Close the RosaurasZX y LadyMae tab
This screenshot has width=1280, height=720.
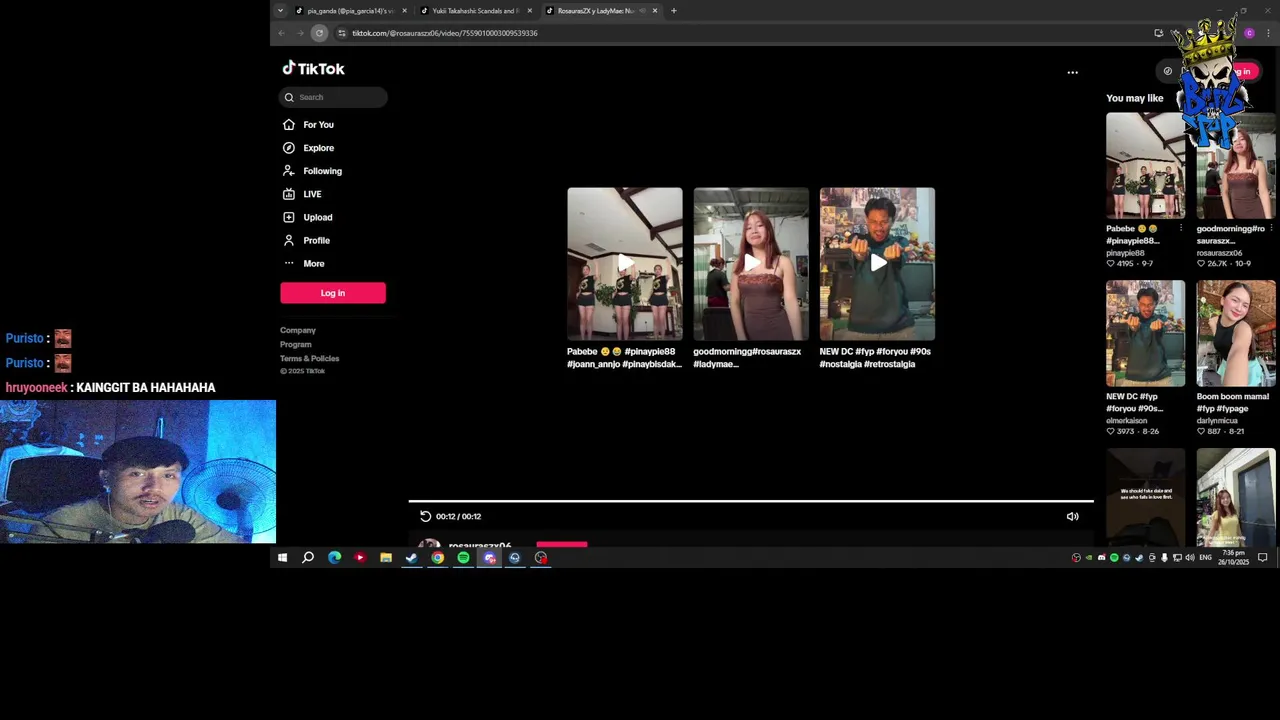tap(655, 11)
